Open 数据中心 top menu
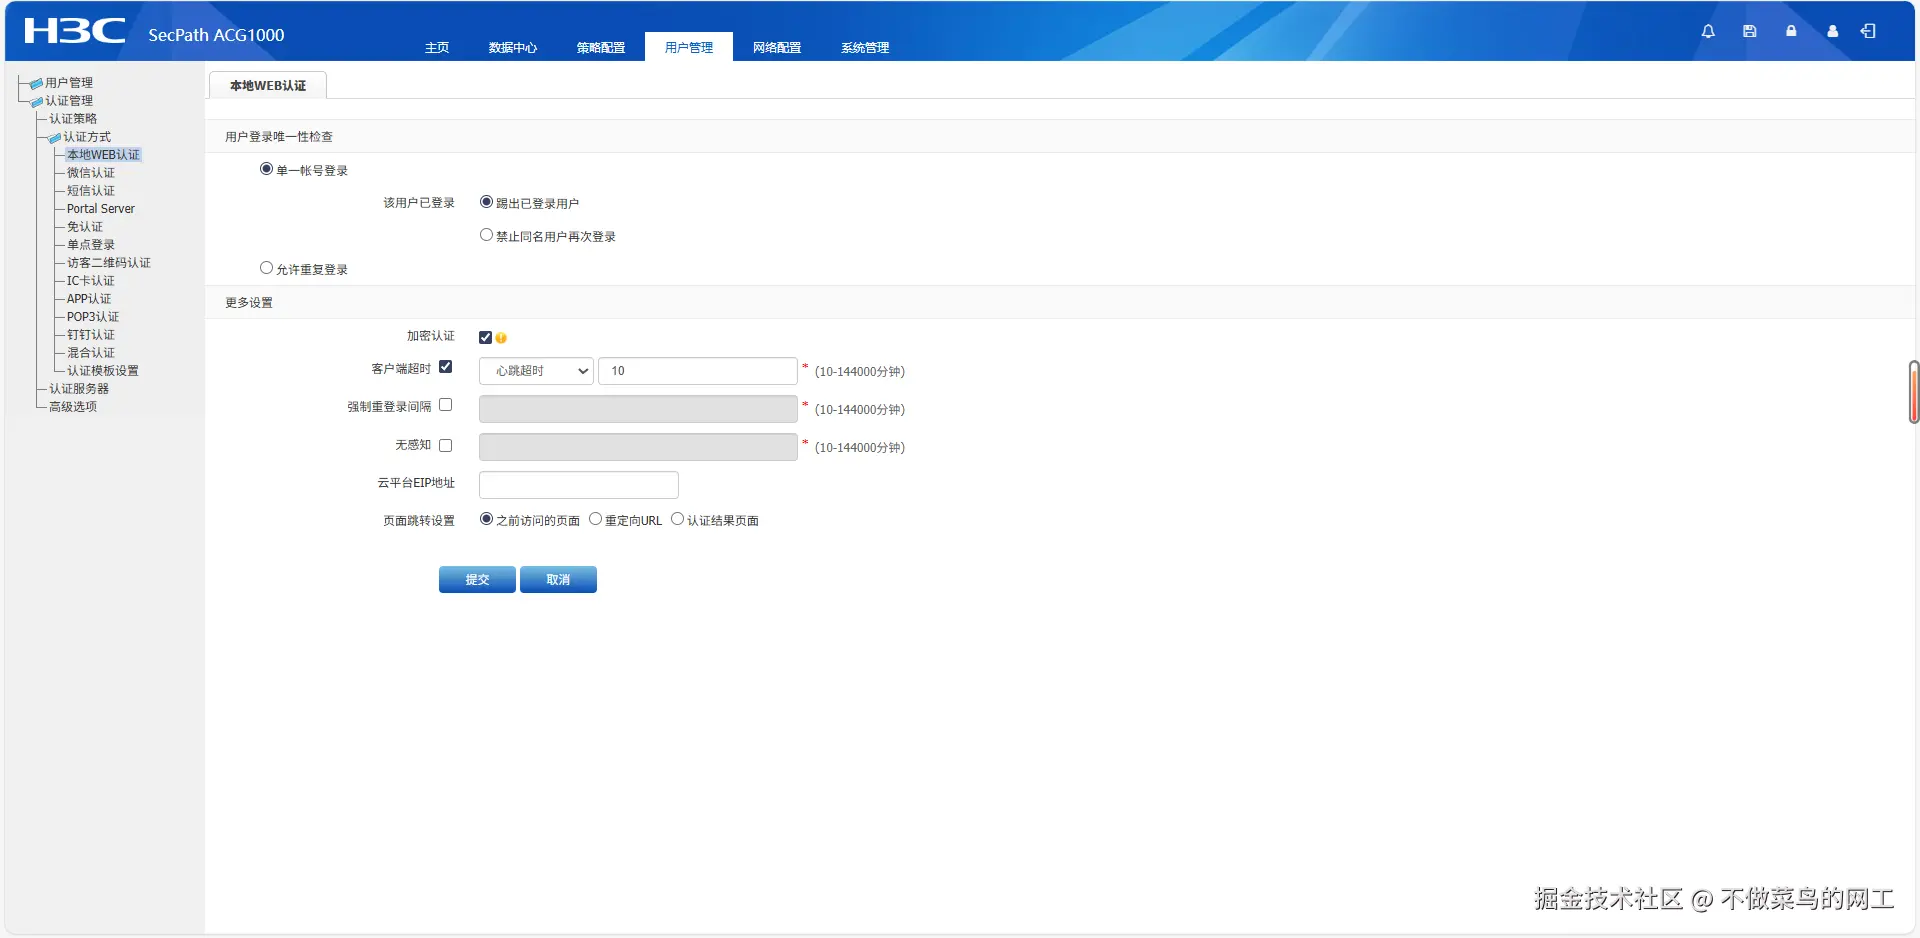The height and width of the screenshot is (938, 1920). pos(513,47)
